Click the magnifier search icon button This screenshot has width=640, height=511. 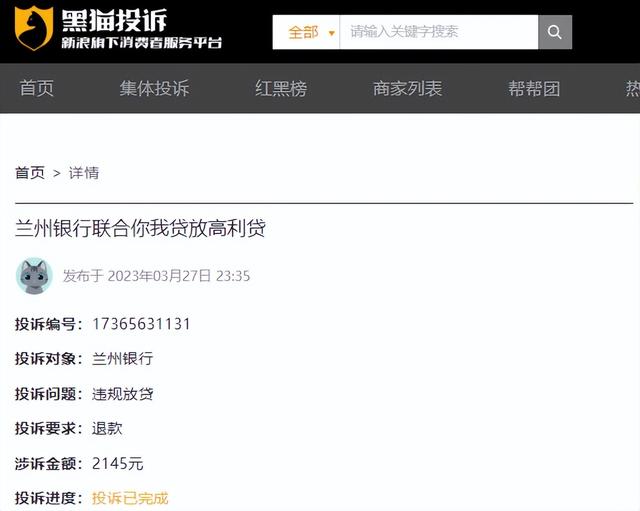555,32
